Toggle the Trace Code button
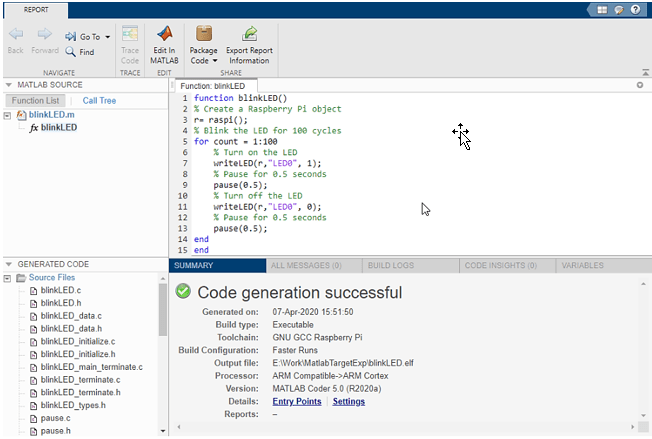 click(x=130, y=41)
